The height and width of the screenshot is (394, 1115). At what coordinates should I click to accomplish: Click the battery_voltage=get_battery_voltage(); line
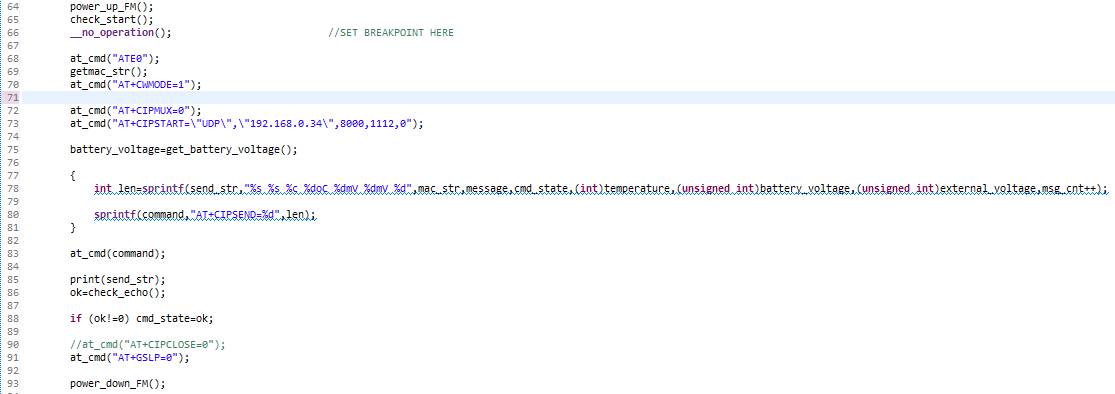pos(183,149)
